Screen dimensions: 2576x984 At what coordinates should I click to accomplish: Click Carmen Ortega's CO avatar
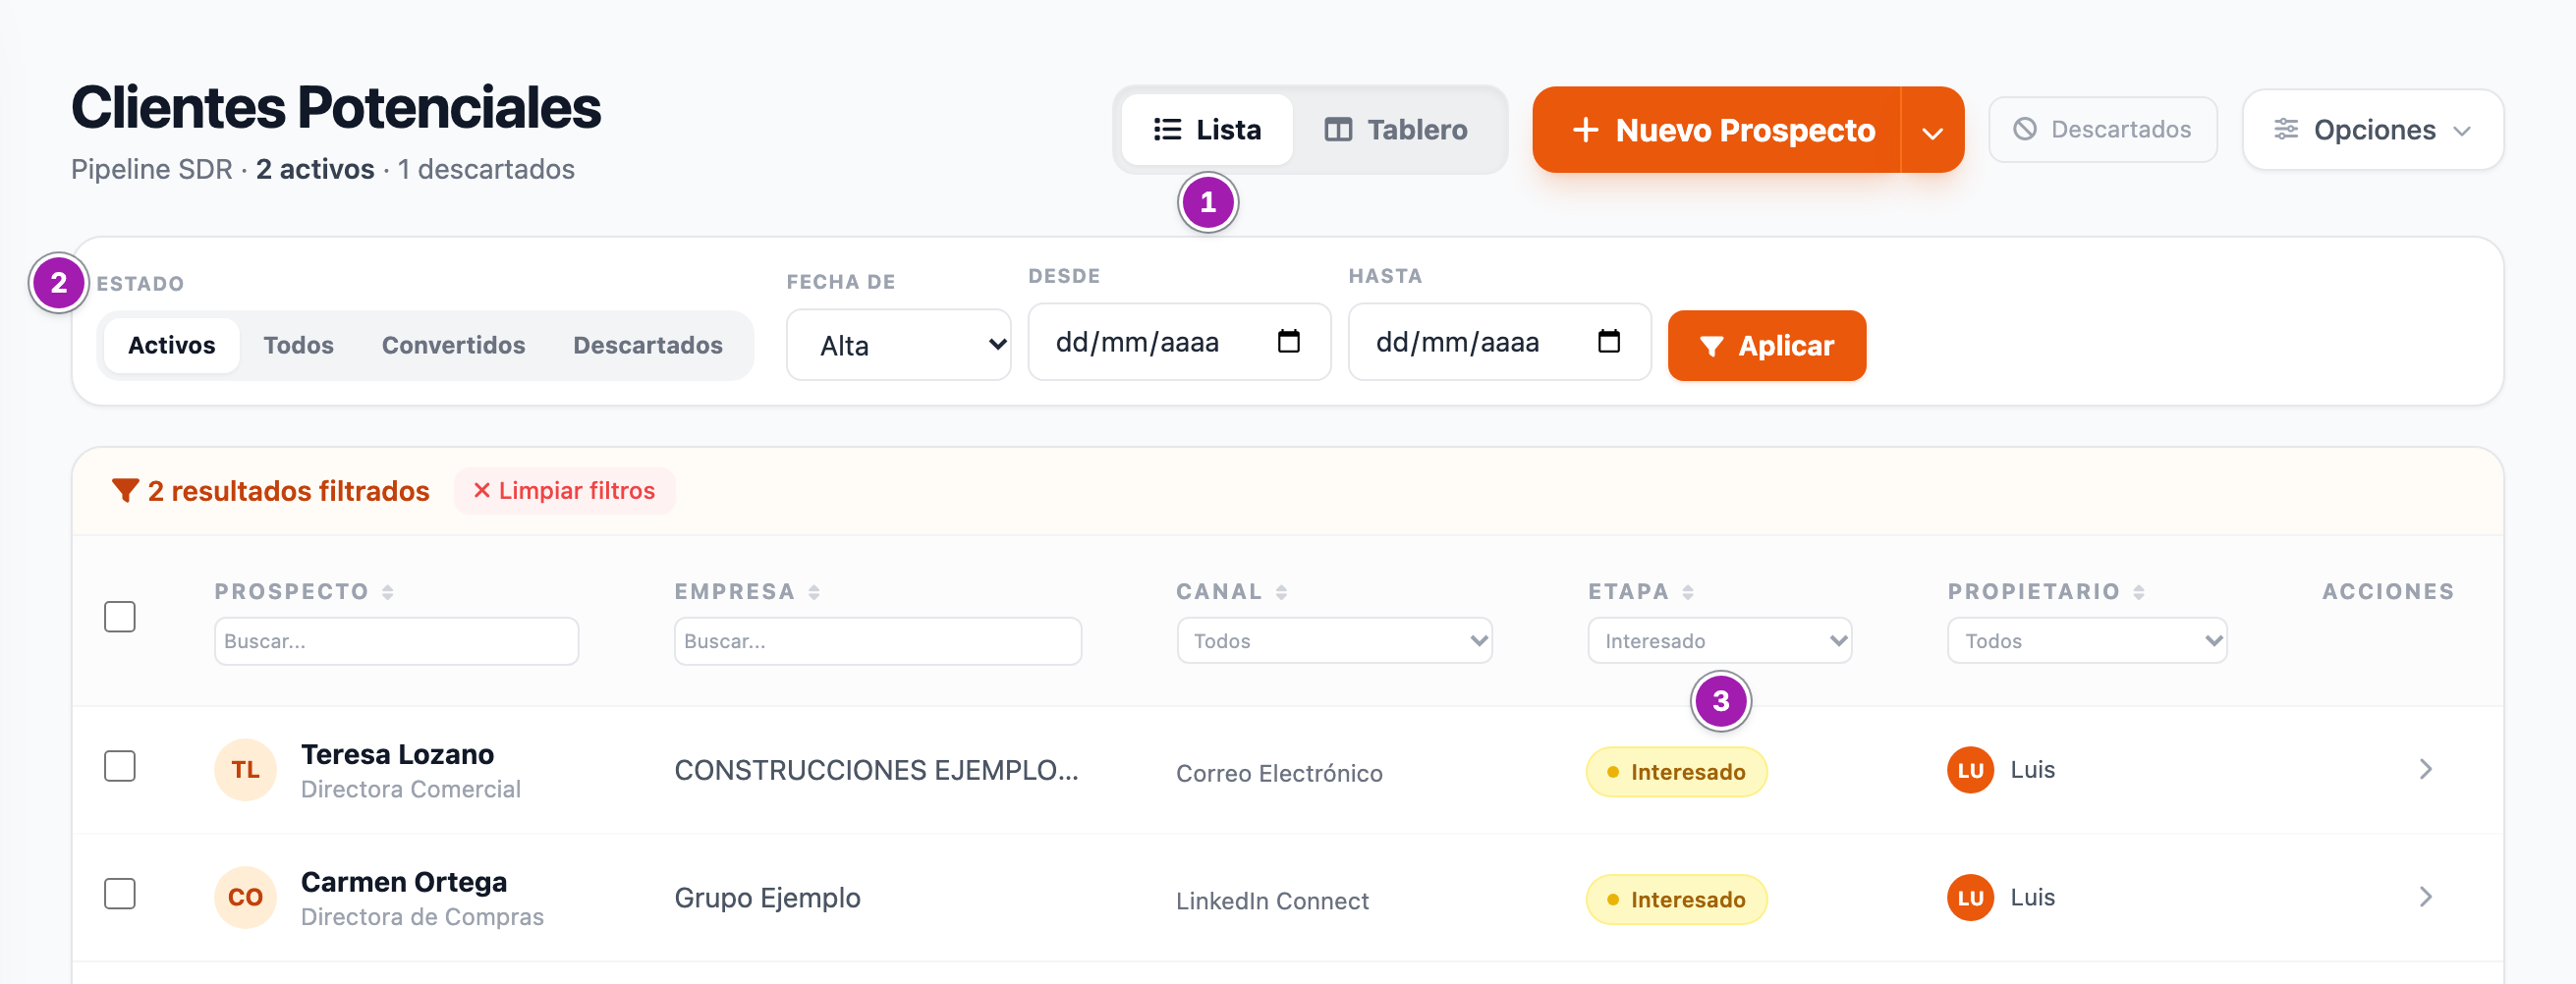pyautogui.click(x=245, y=897)
